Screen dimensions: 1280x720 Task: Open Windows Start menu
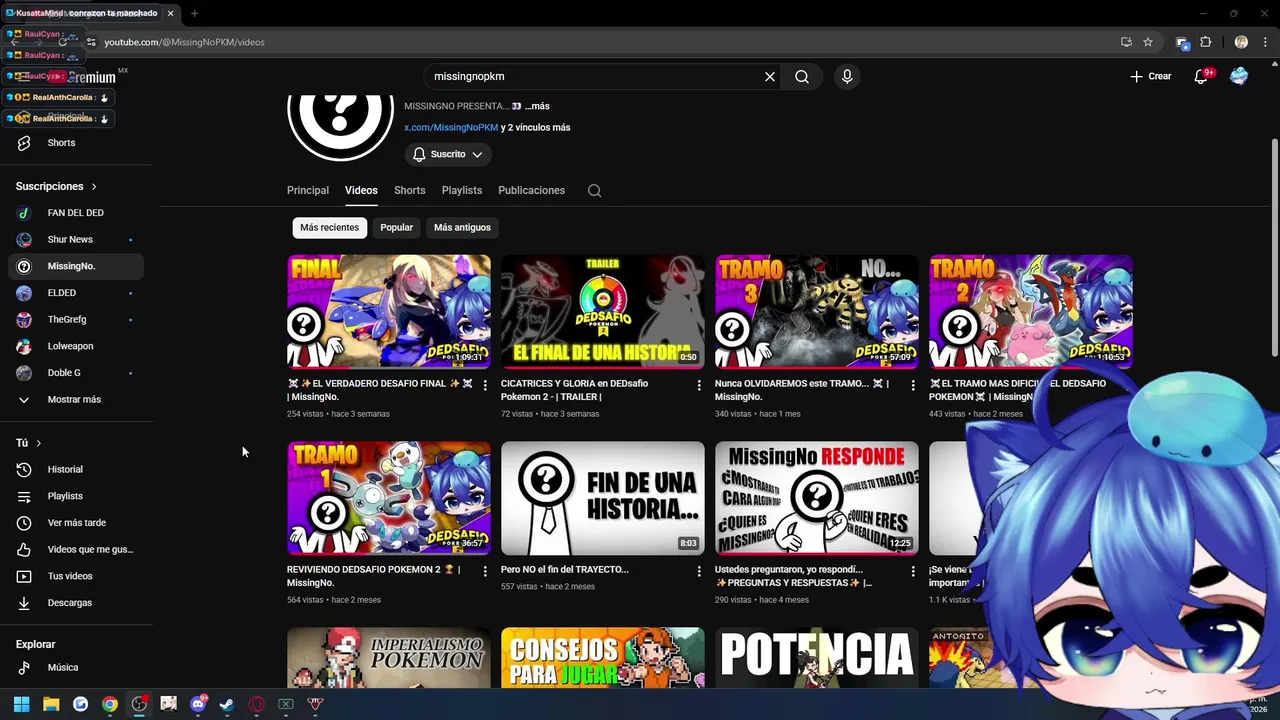click(x=22, y=704)
